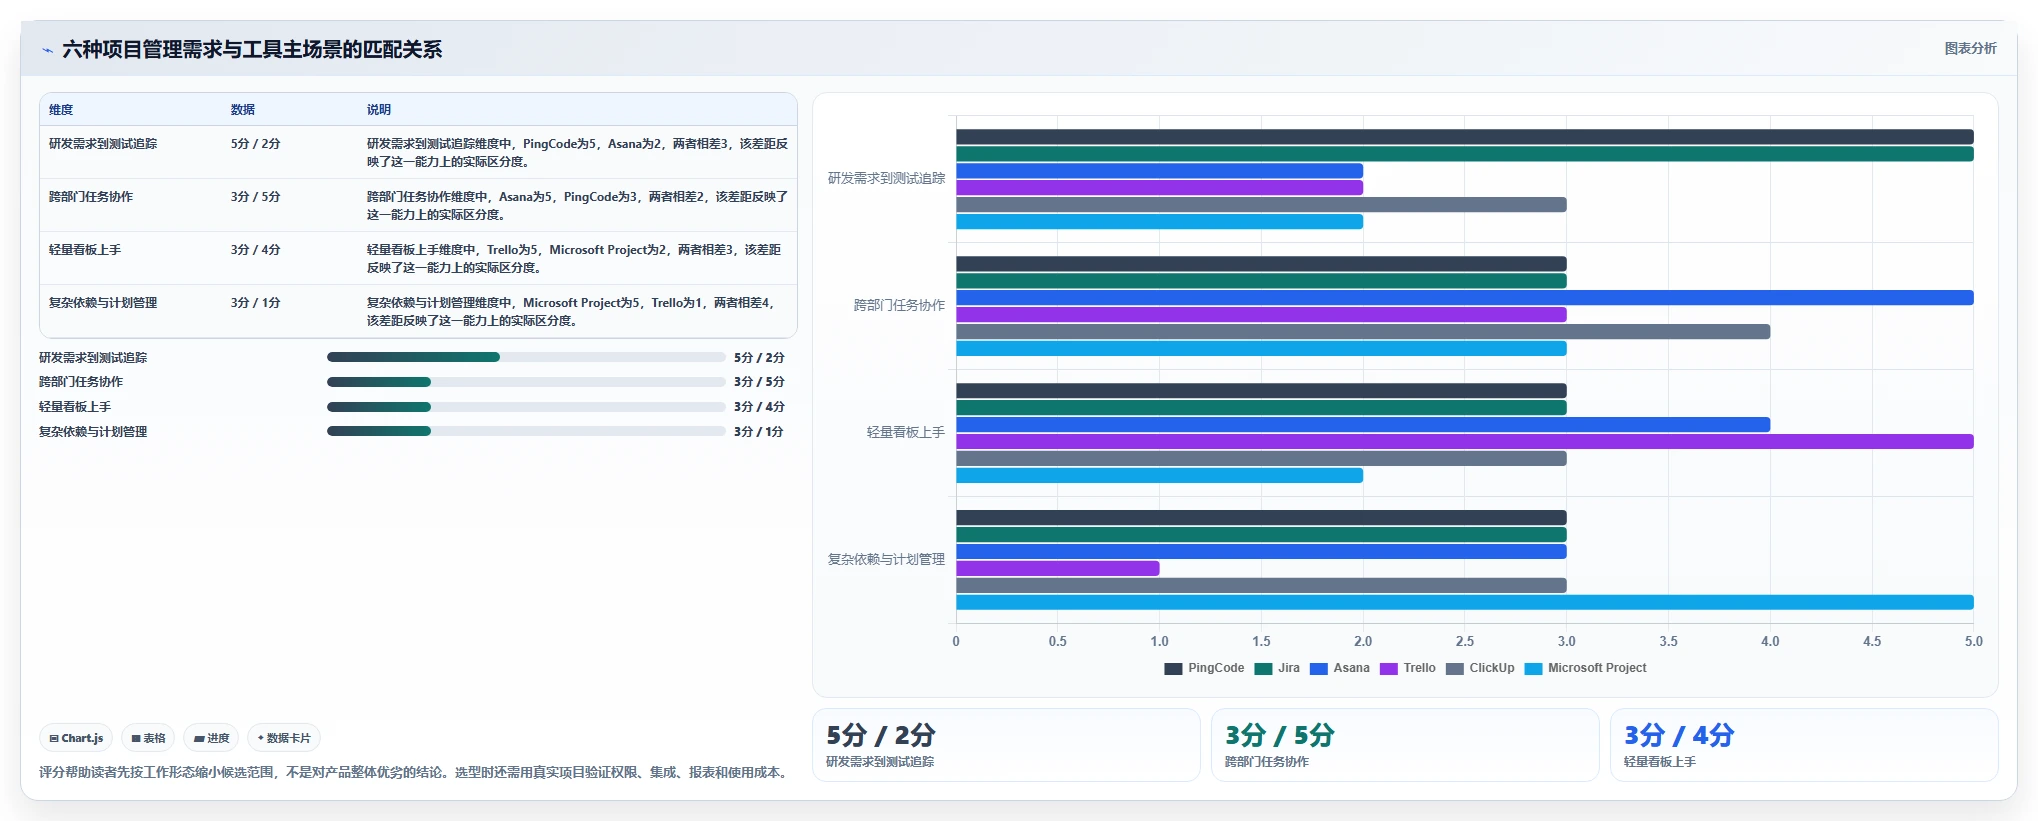Image resolution: width=2038 pixels, height=821 pixels.
Task: Select the 数据卡片 tag chip
Action: tap(284, 738)
